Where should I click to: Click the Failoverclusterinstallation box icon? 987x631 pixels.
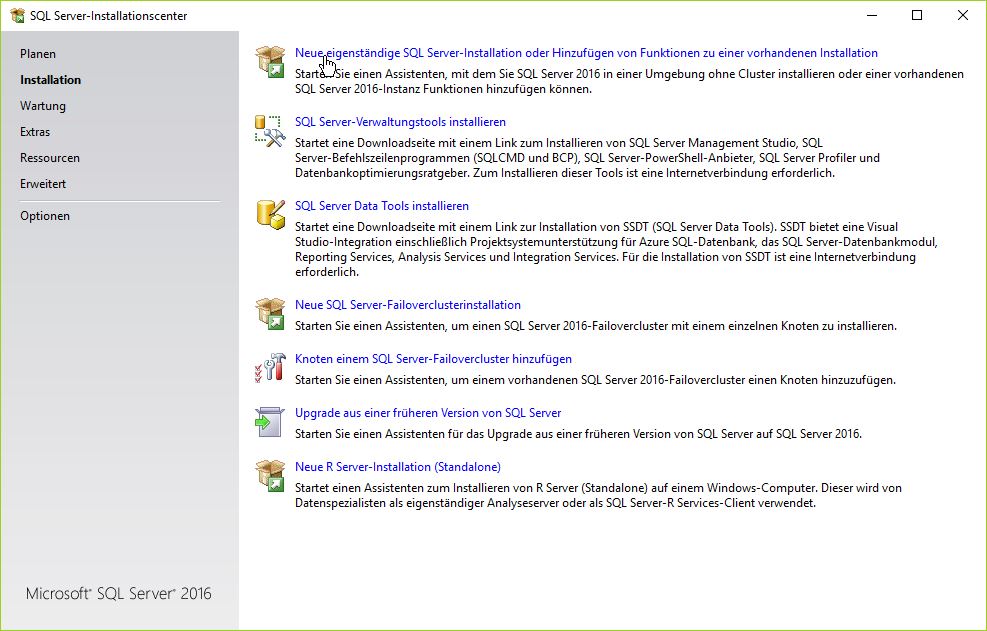click(270, 314)
